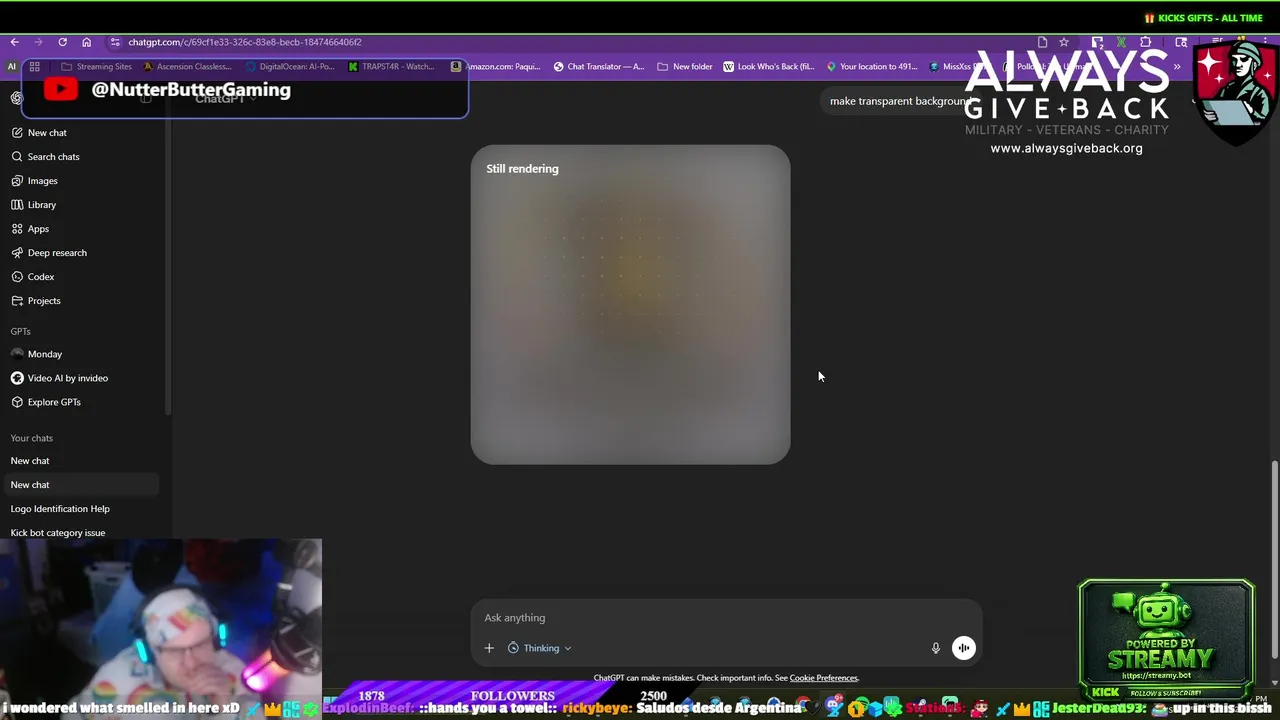Screen dimensions: 1280x720
Task: Click the Streamy bot overlay logo
Action: (1166, 638)
